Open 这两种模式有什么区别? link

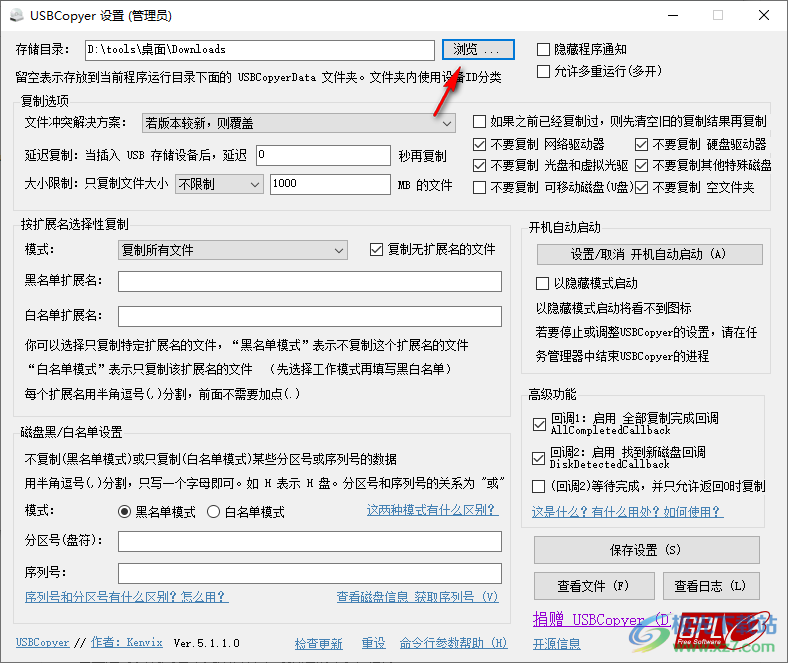(x=432, y=510)
